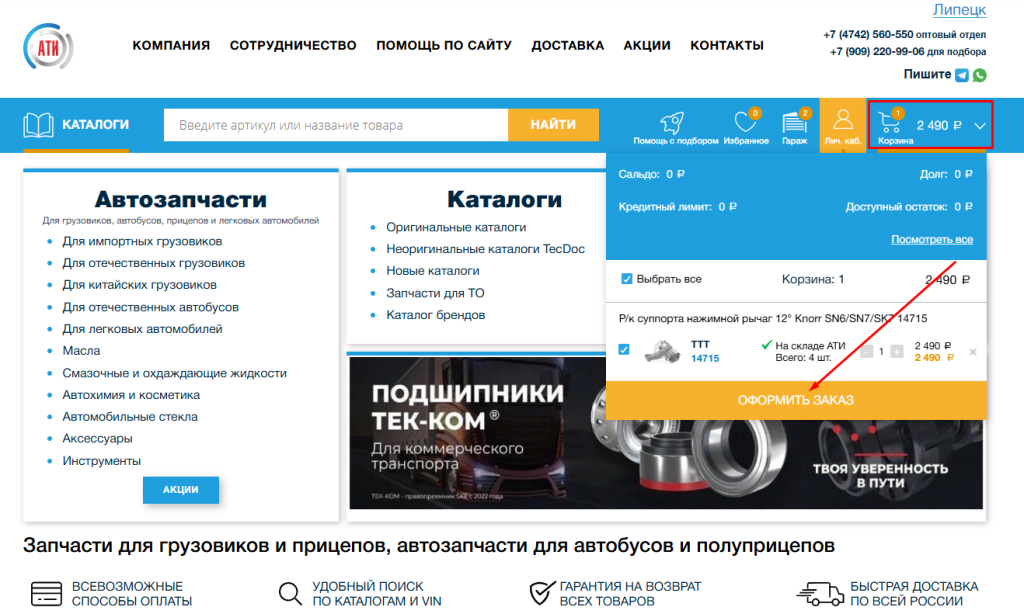Change the city via Липецк selector
1024x614 pixels.
(x=959, y=10)
